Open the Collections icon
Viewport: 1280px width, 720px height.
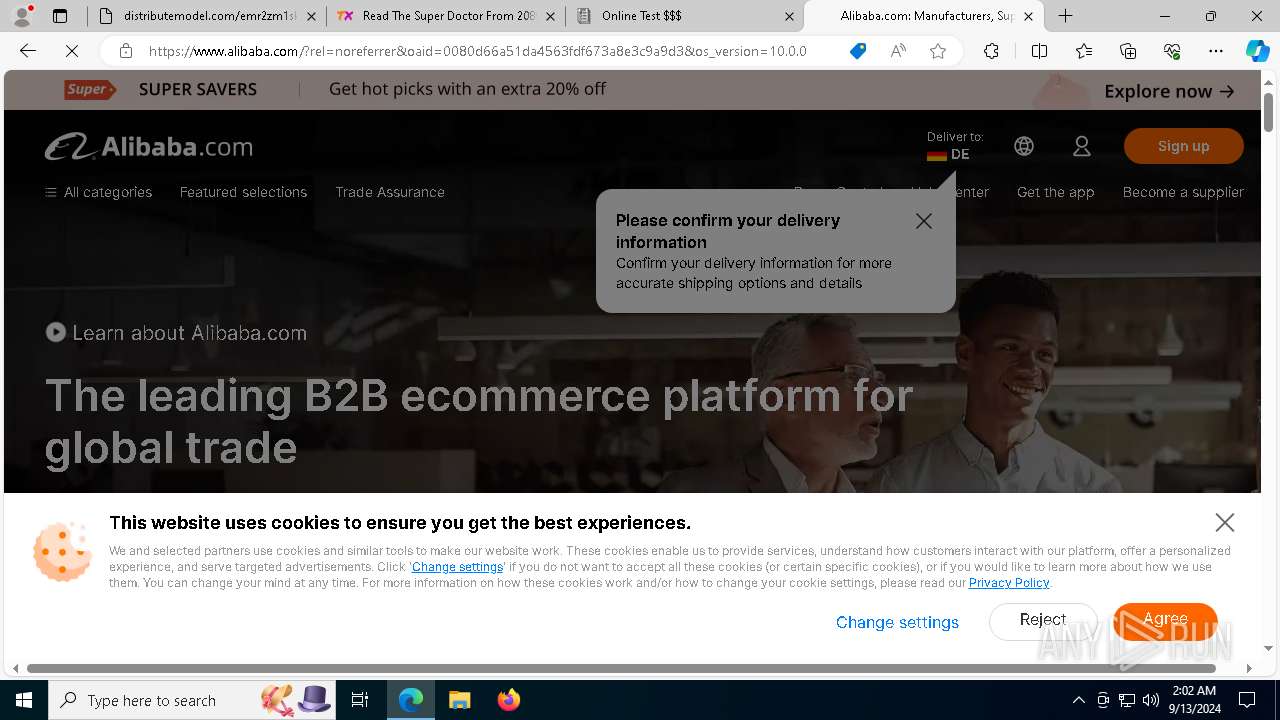(1128, 51)
